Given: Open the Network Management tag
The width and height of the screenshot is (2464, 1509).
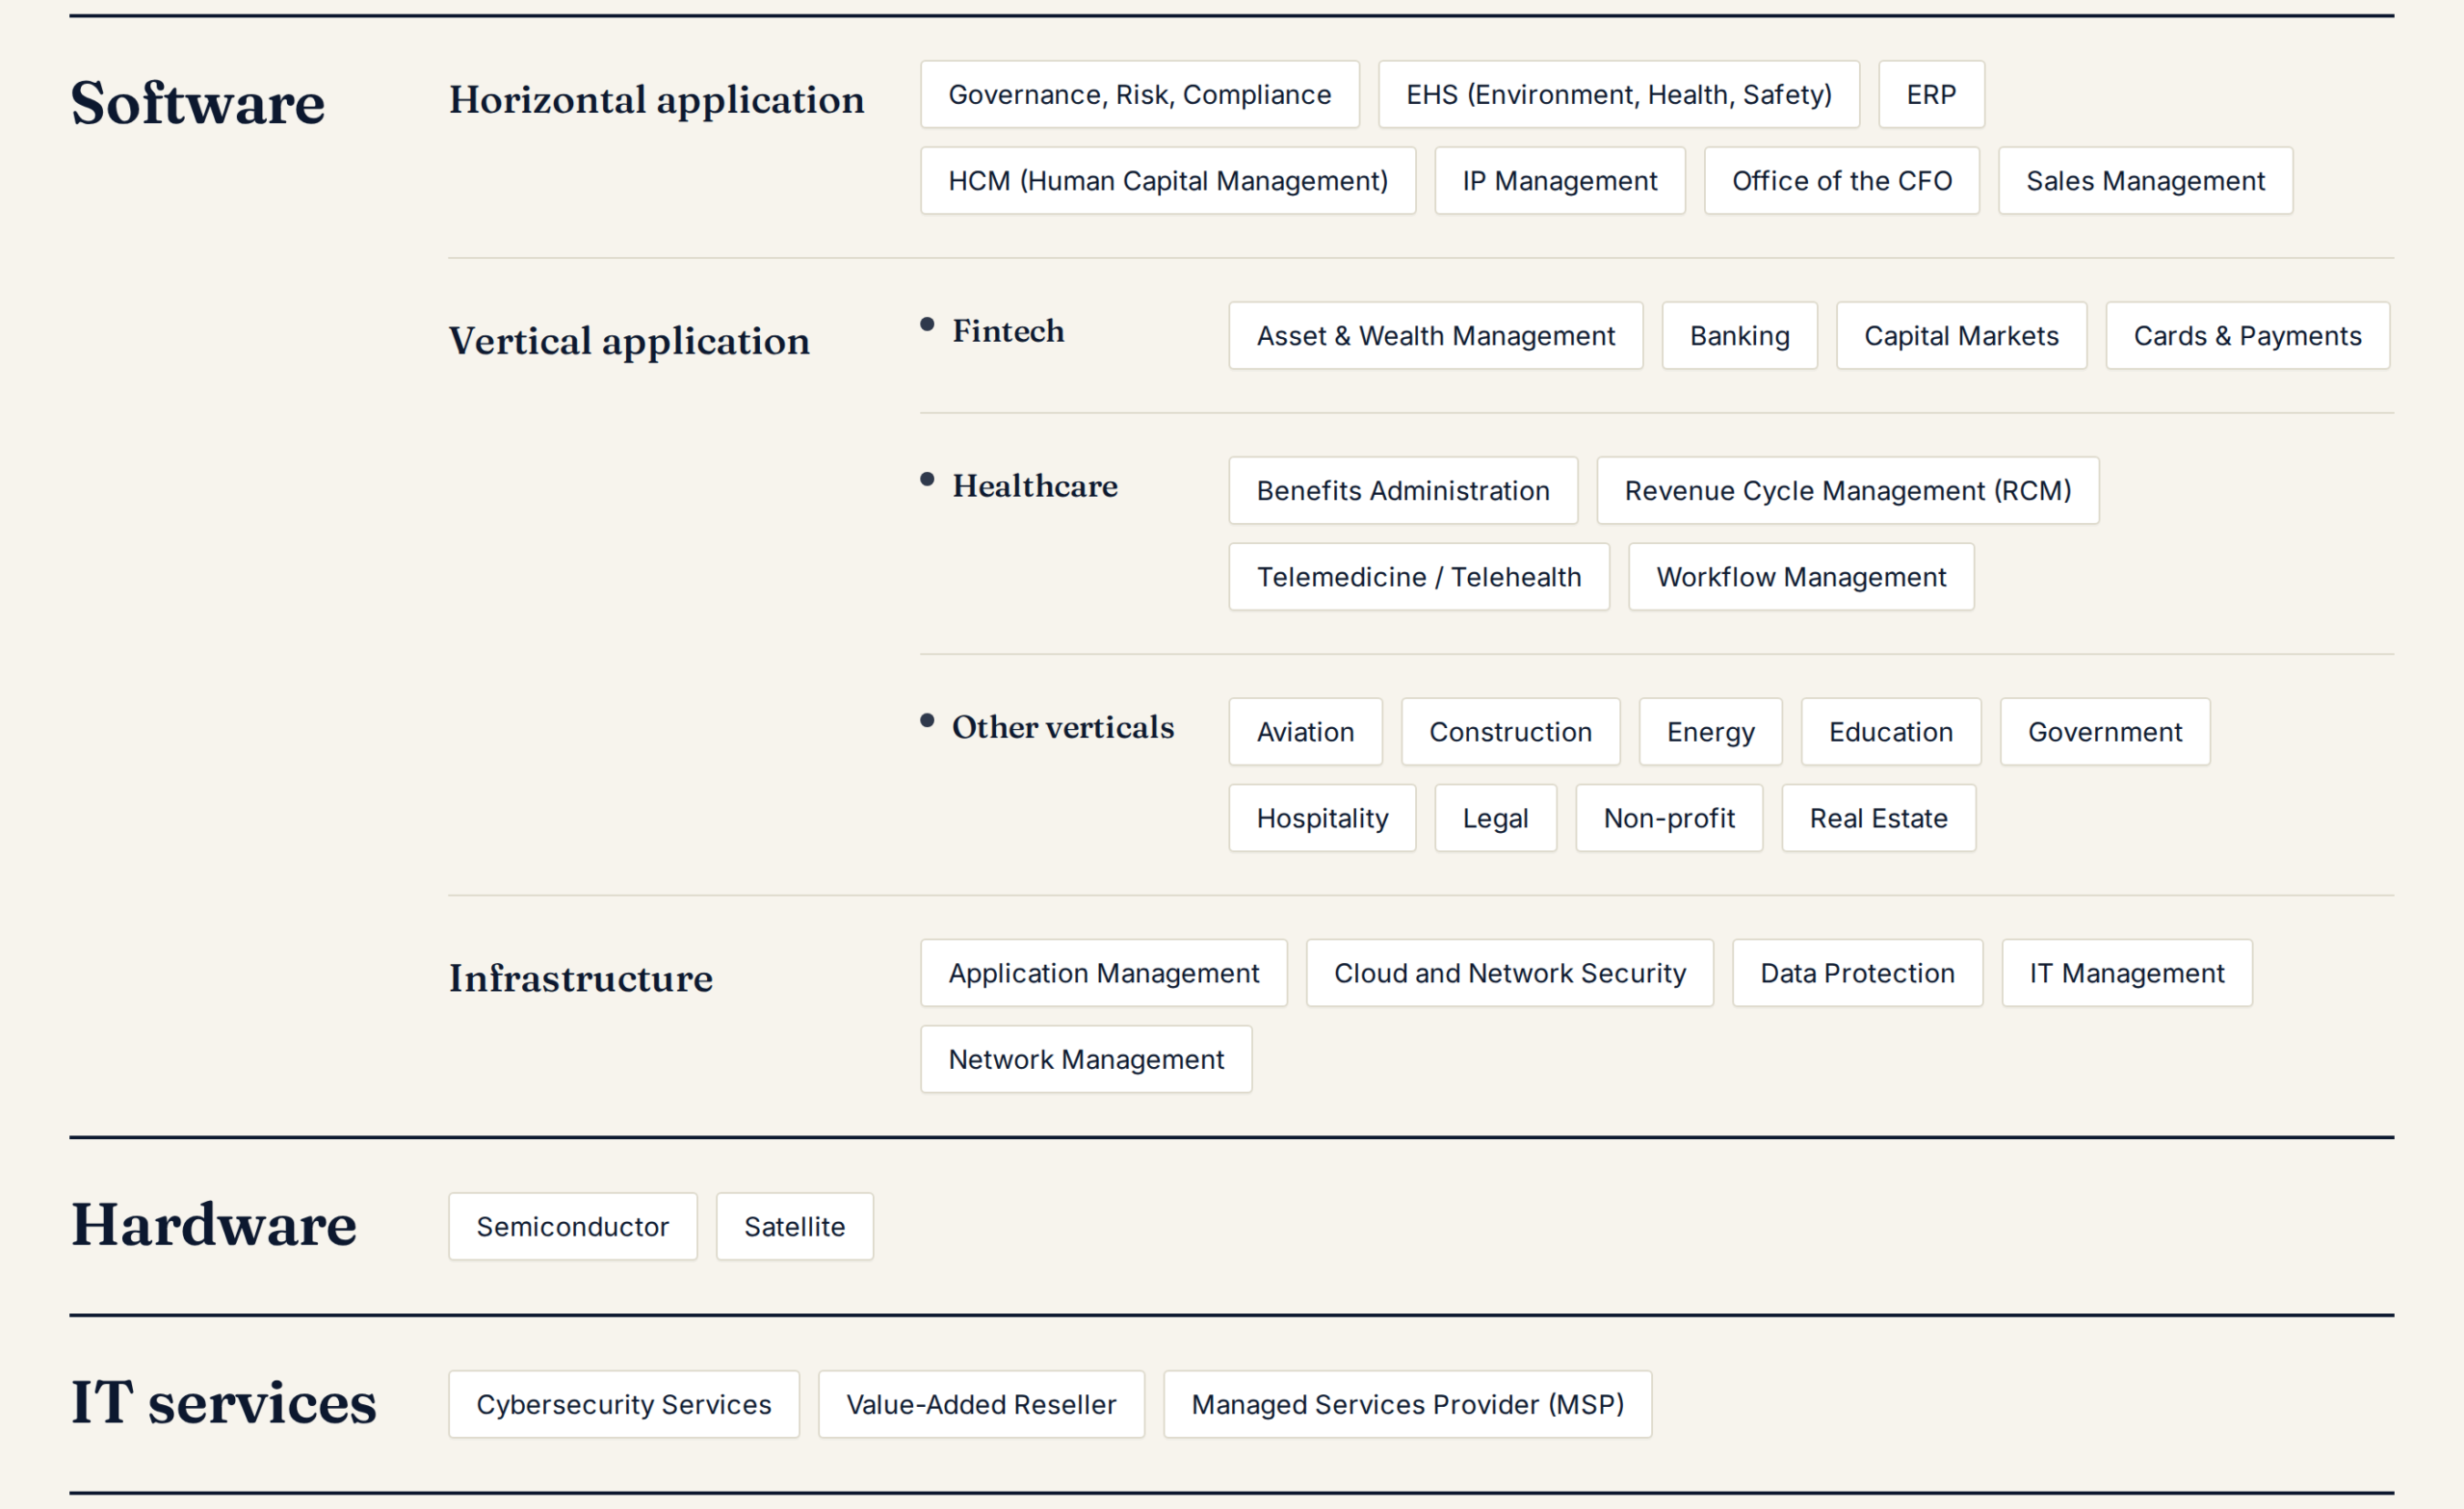Looking at the screenshot, I should click(x=1087, y=1059).
